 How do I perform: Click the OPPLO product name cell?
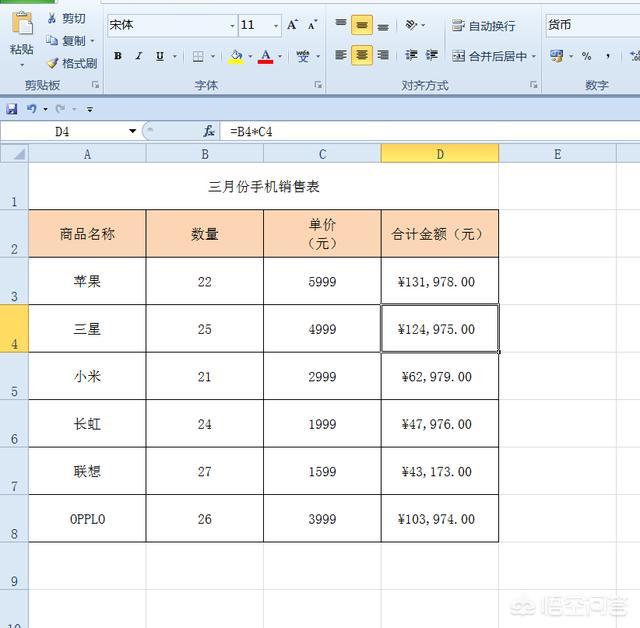[x=87, y=519]
